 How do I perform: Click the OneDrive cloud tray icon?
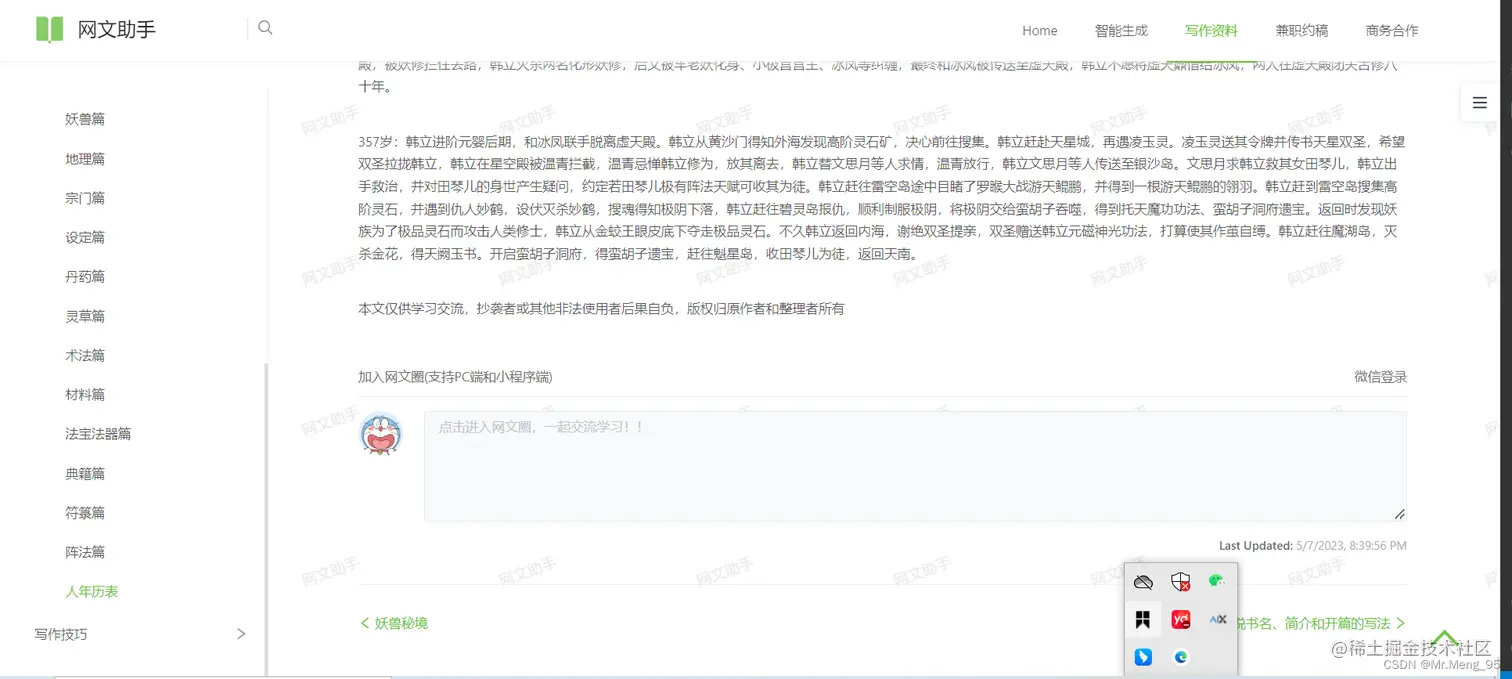(x=1143, y=581)
